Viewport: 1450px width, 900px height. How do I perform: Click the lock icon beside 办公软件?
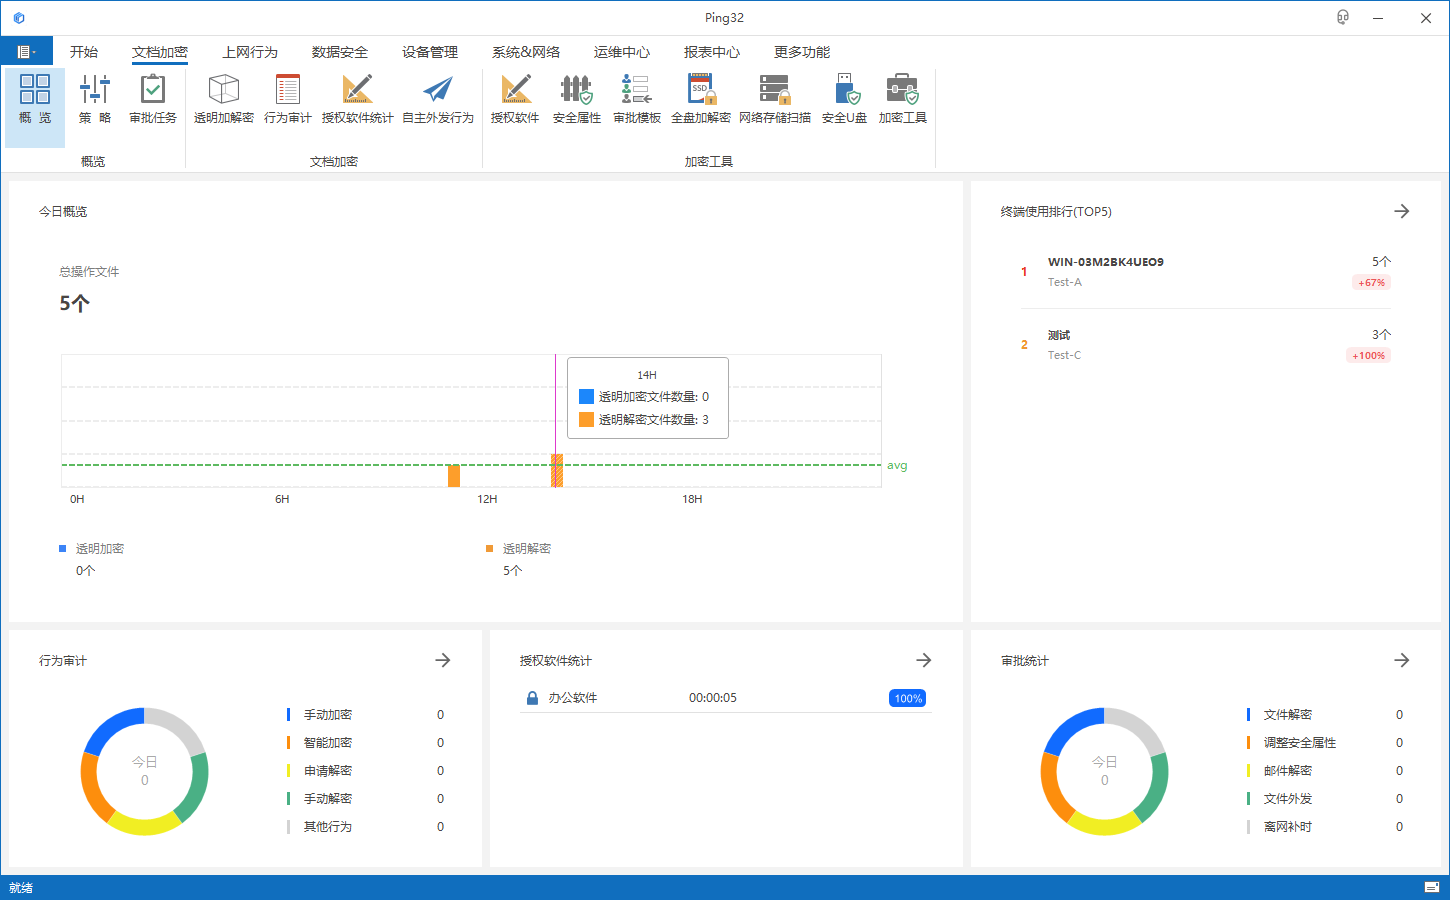pyautogui.click(x=532, y=698)
